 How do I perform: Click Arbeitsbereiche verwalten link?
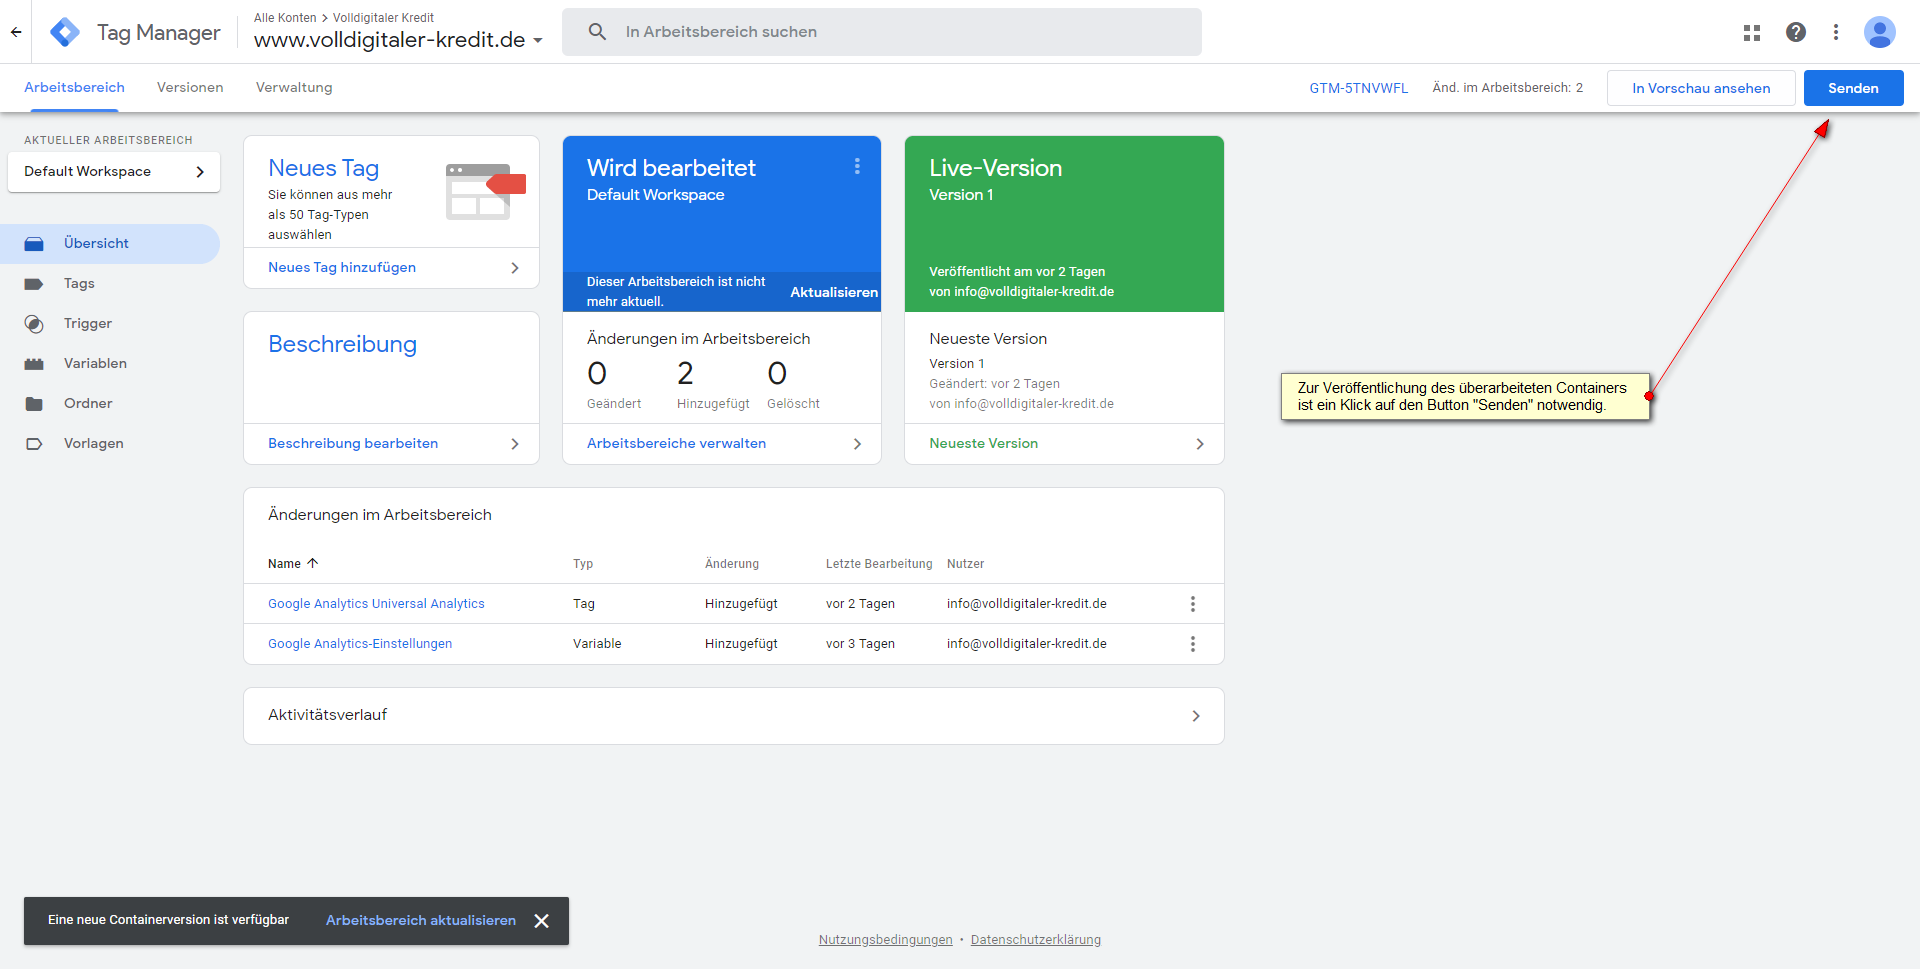(676, 444)
